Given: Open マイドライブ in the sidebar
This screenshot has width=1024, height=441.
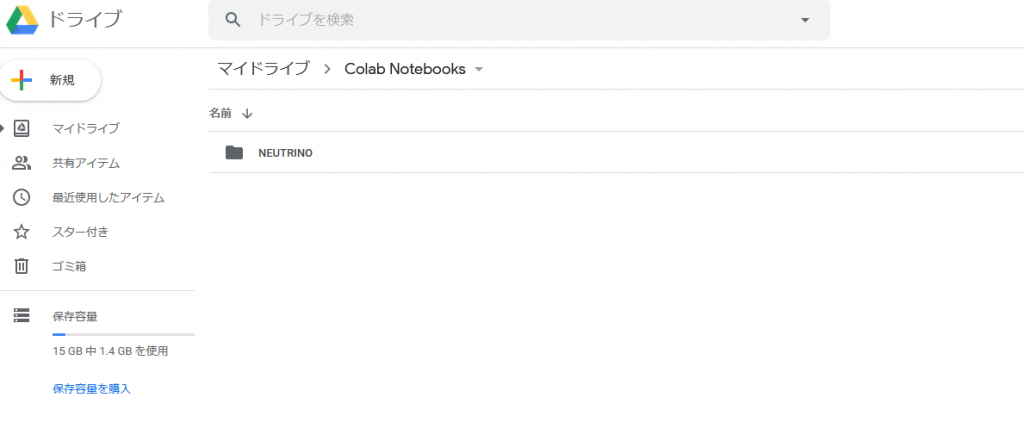Looking at the screenshot, I should (86, 129).
